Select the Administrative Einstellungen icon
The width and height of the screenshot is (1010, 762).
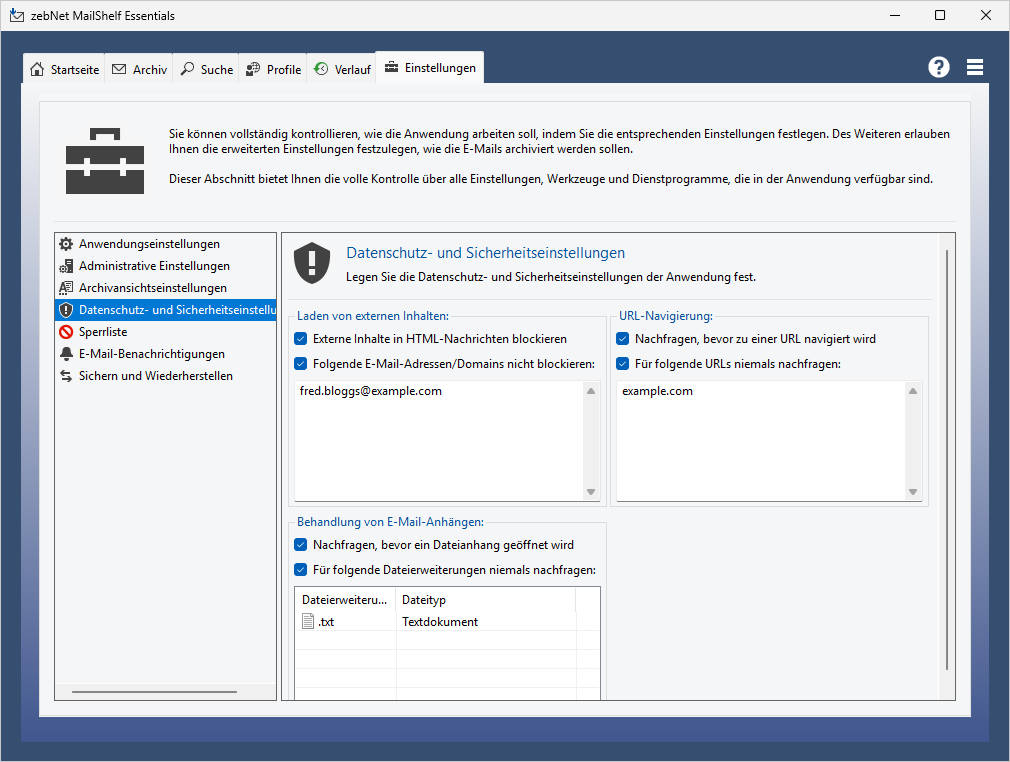(66, 266)
